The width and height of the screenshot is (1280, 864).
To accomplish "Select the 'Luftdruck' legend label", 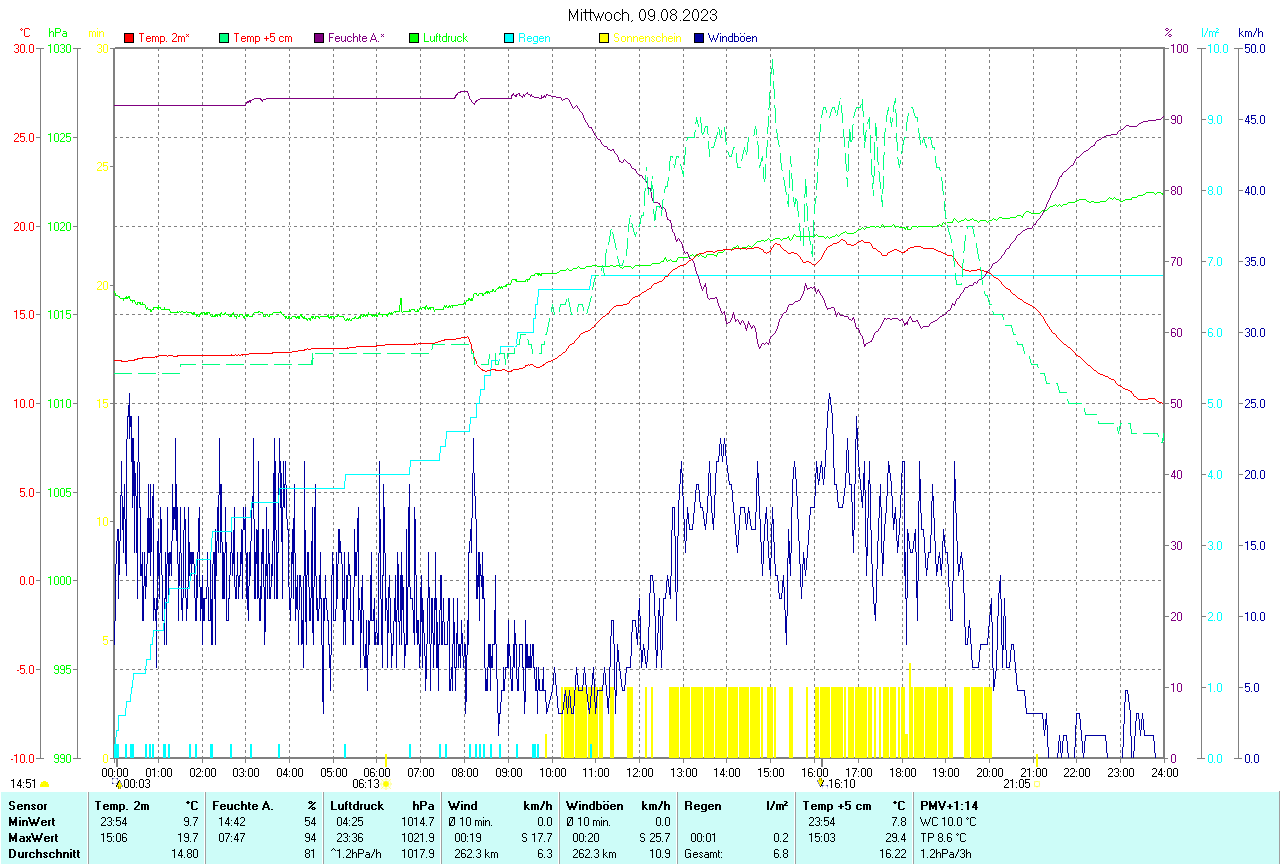I will pyautogui.click(x=446, y=38).
